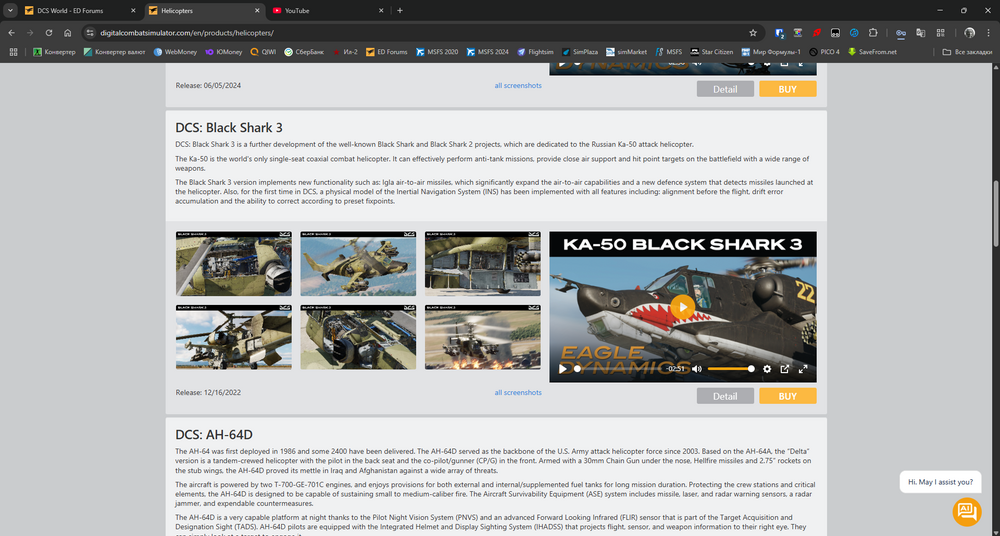Viewport: 1000px width, 536px height.
Task: Open the Flightsim bookmark
Action: [x=536, y=52]
